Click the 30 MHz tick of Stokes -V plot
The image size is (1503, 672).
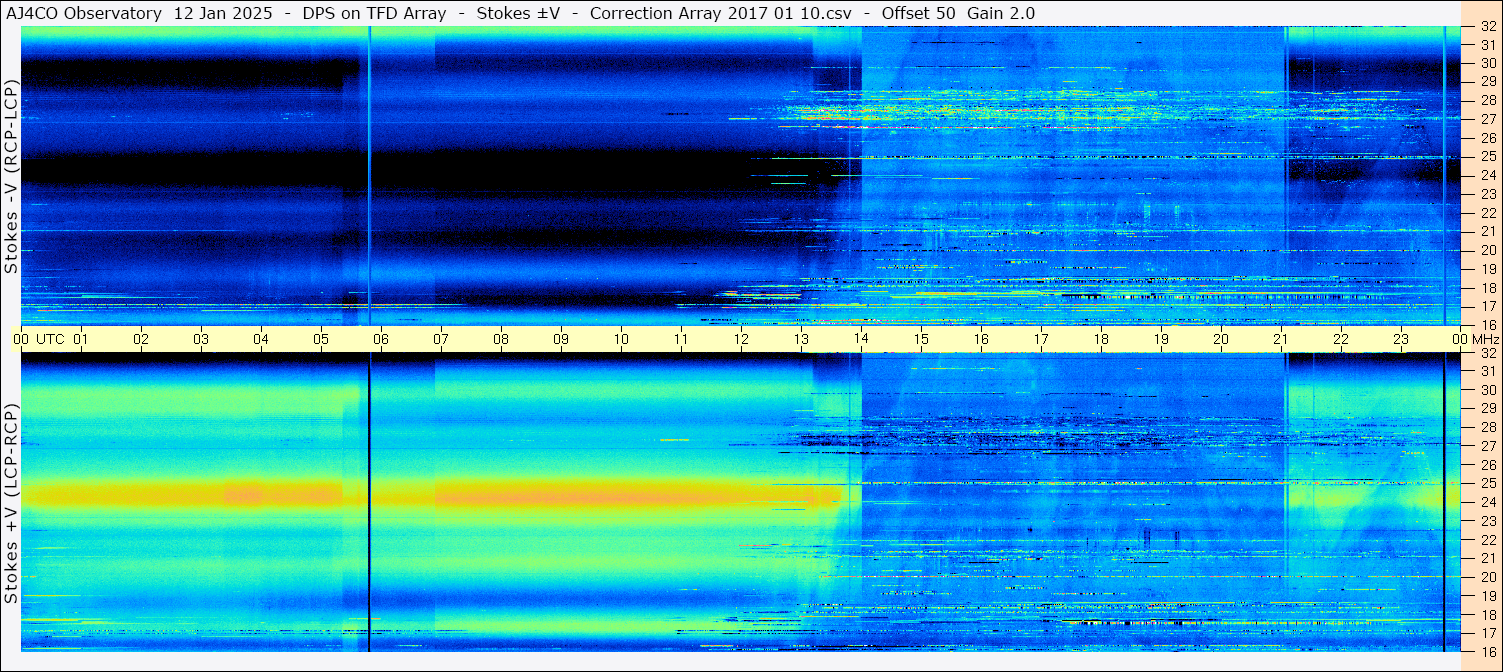click(1487, 62)
